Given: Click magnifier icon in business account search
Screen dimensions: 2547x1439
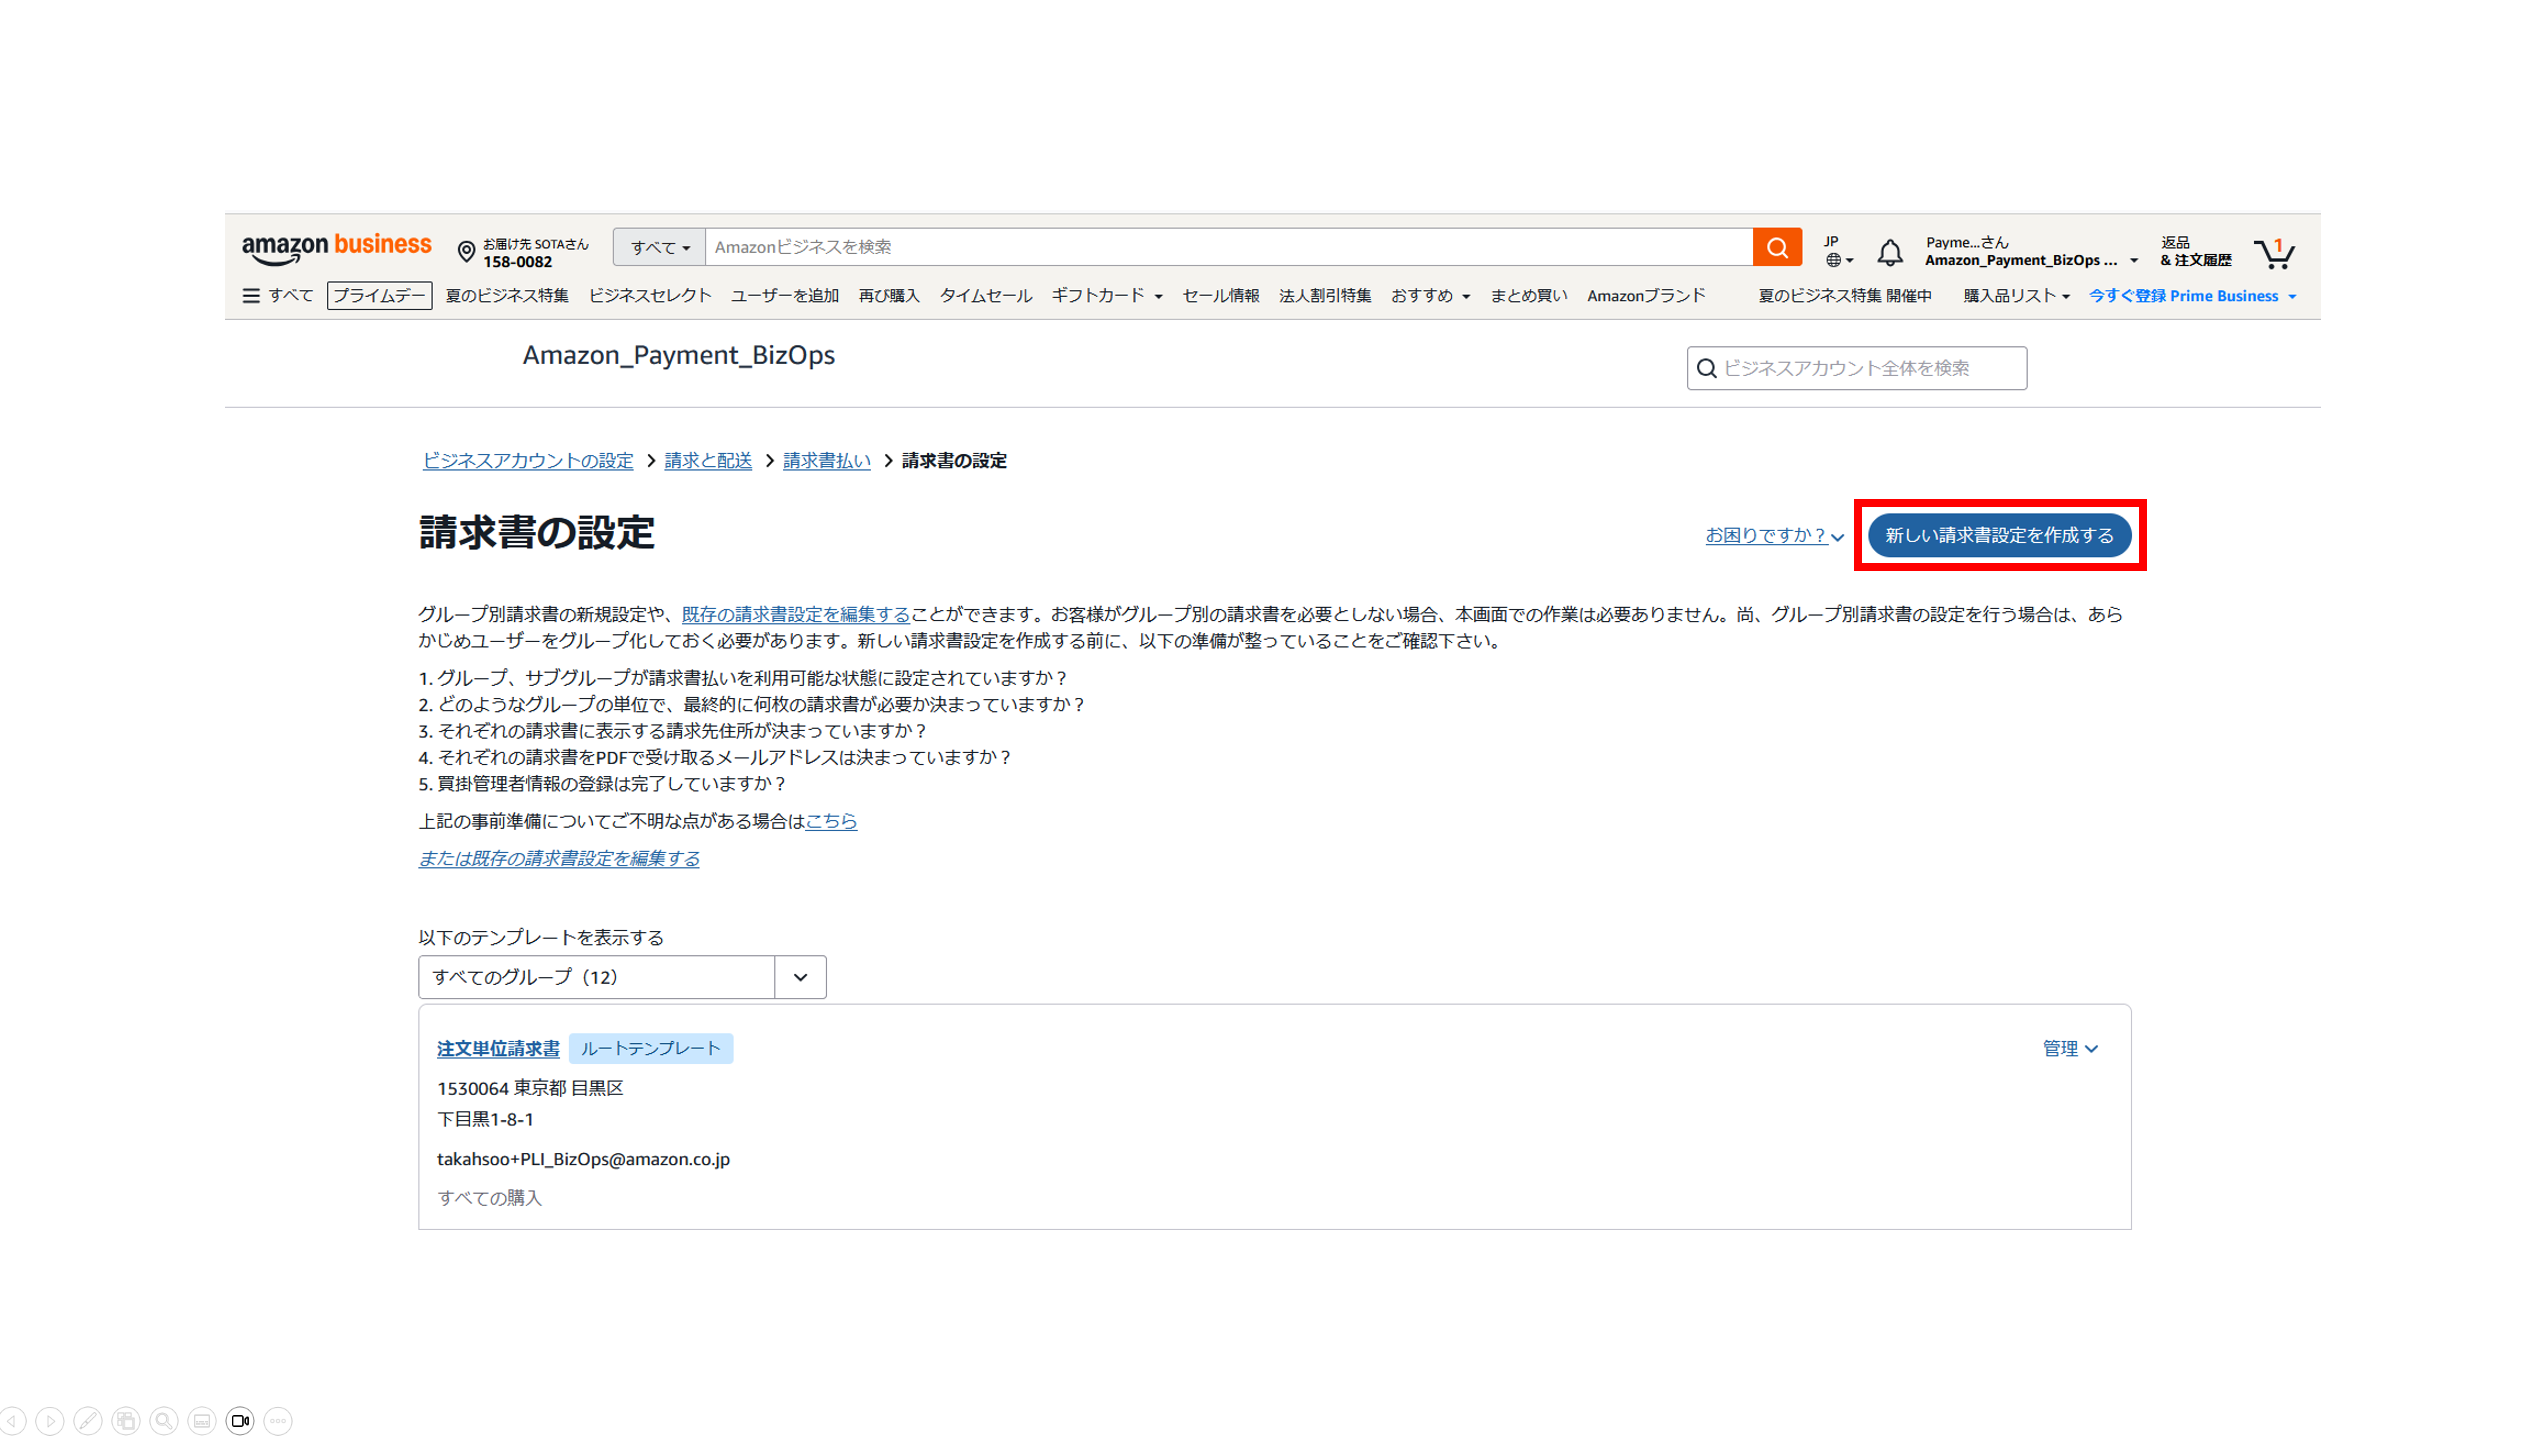Looking at the screenshot, I should (x=1707, y=369).
